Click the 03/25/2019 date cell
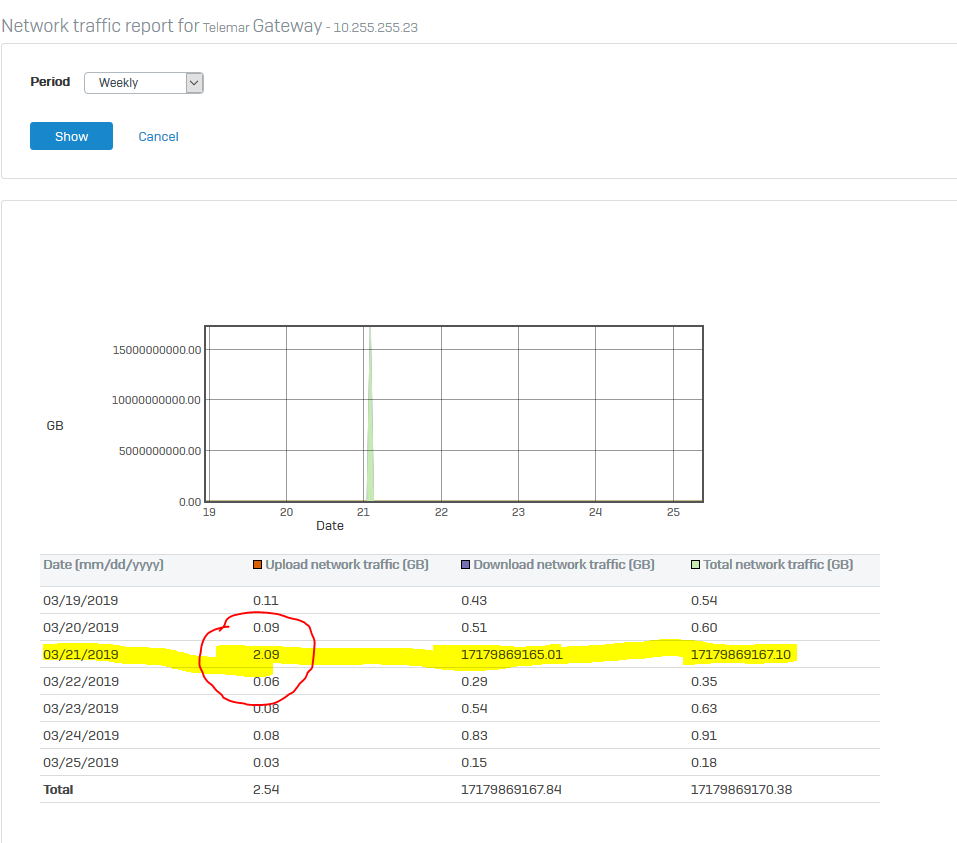 pyautogui.click(x=81, y=763)
